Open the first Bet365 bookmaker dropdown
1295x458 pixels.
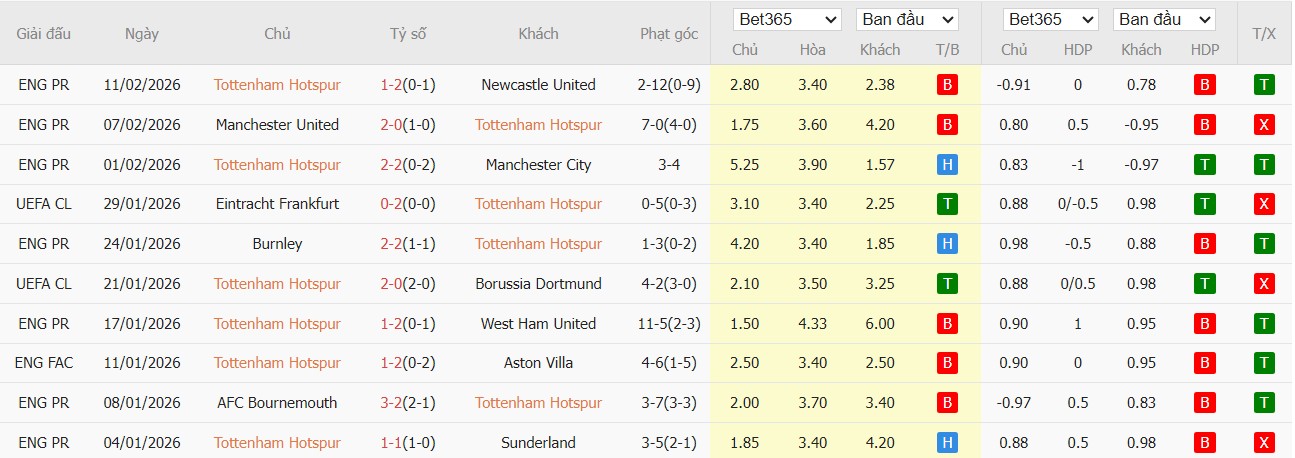pos(788,19)
